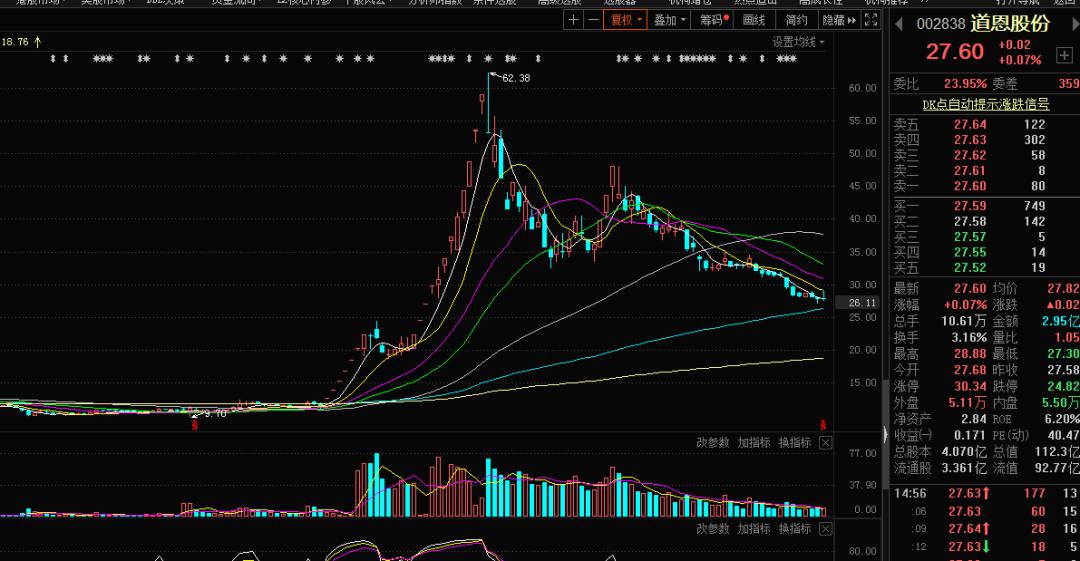Select the 画线 drawing tool
Viewport: 1080px width, 561px height.
754,19
